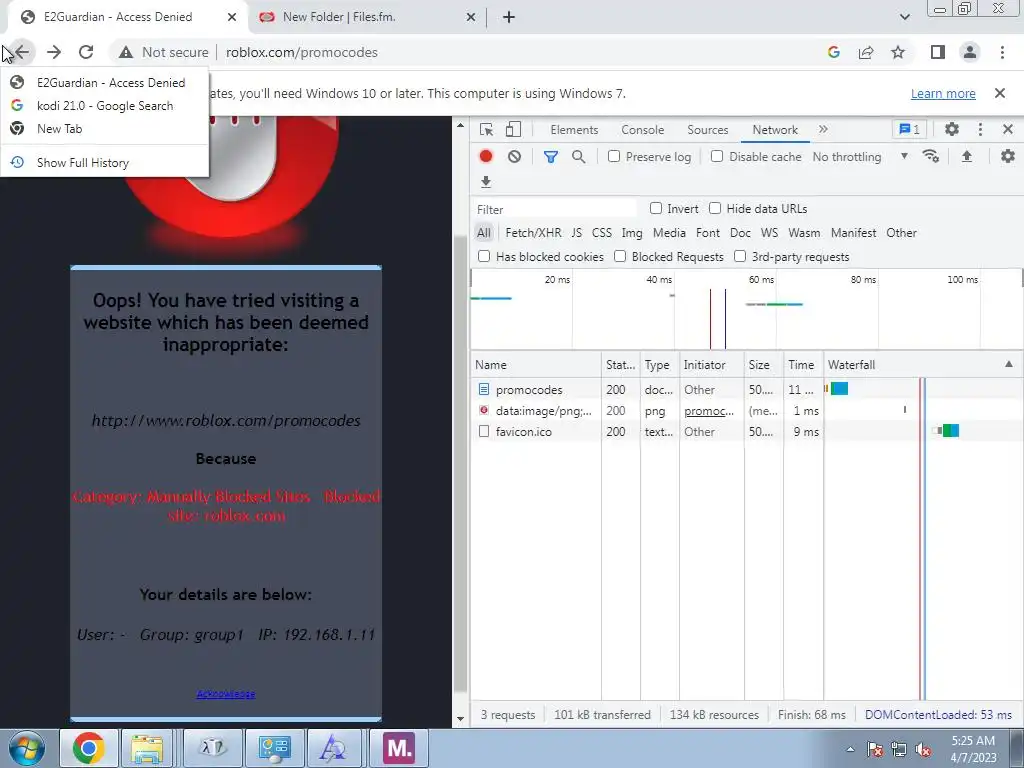Open the Chrome profile avatar
Viewport: 1024px width, 768px height.
tap(970, 52)
